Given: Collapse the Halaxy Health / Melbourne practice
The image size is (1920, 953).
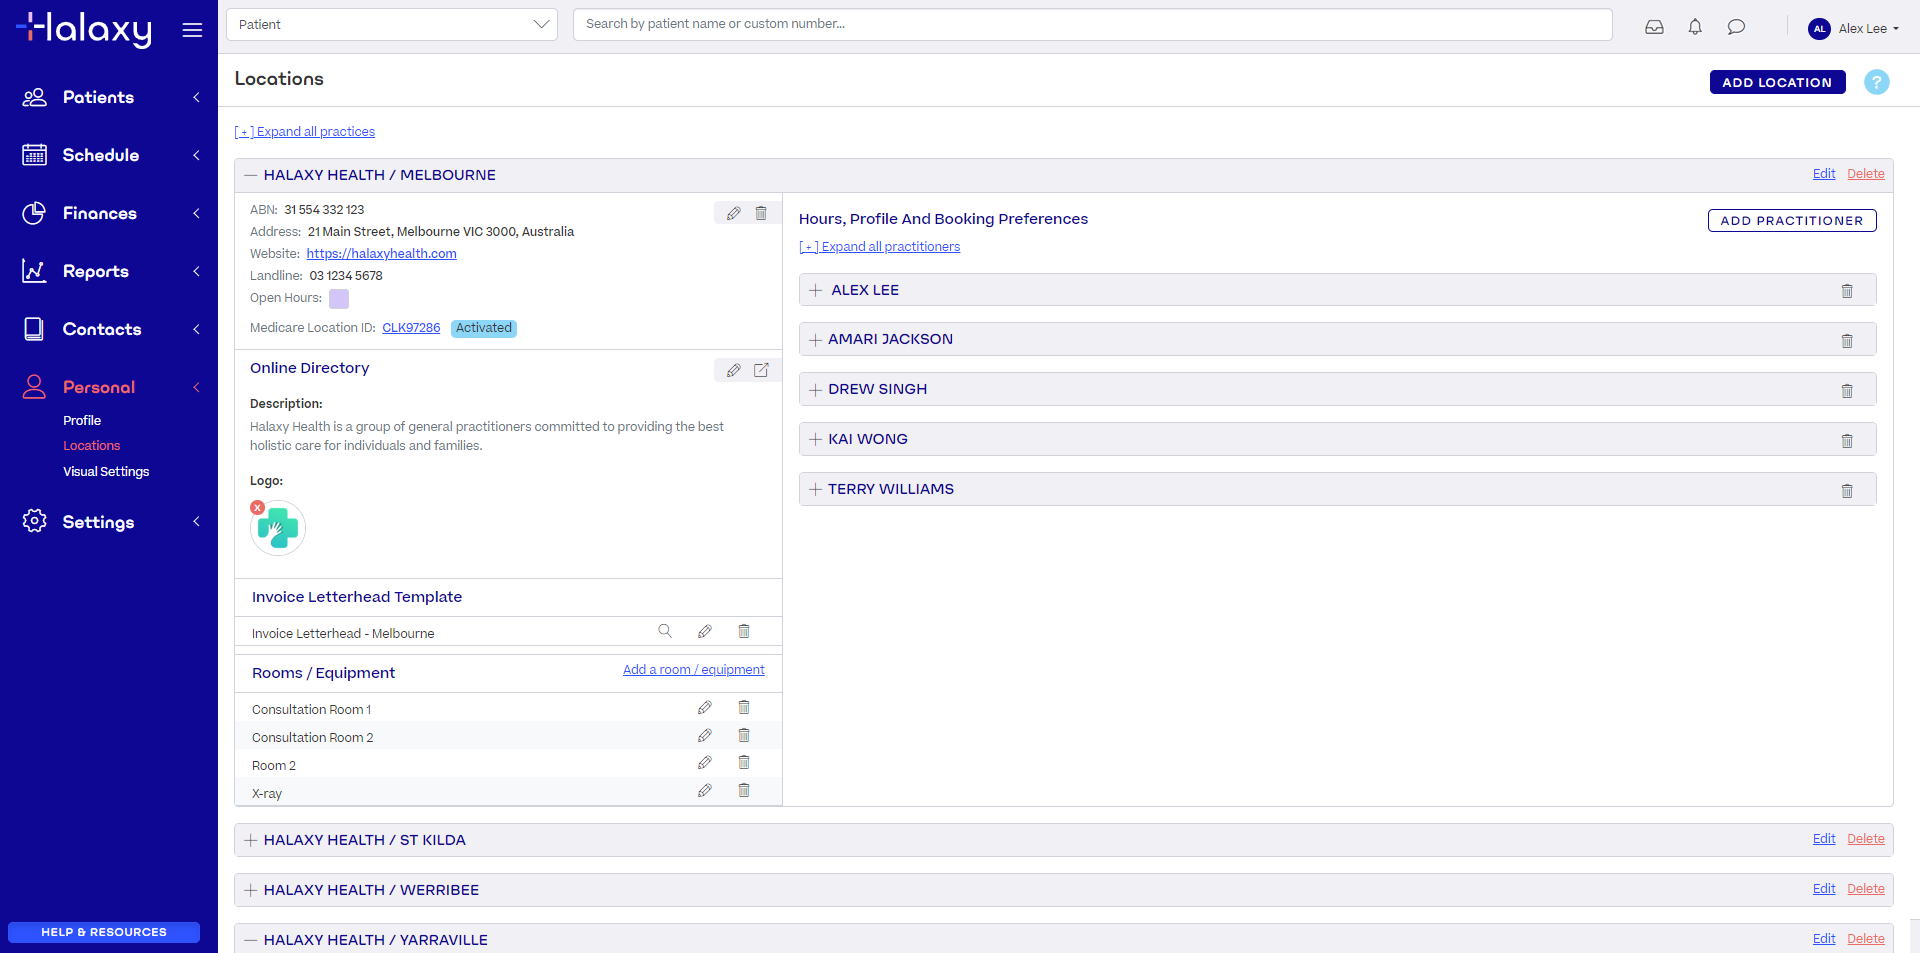Looking at the screenshot, I should 251,175.
